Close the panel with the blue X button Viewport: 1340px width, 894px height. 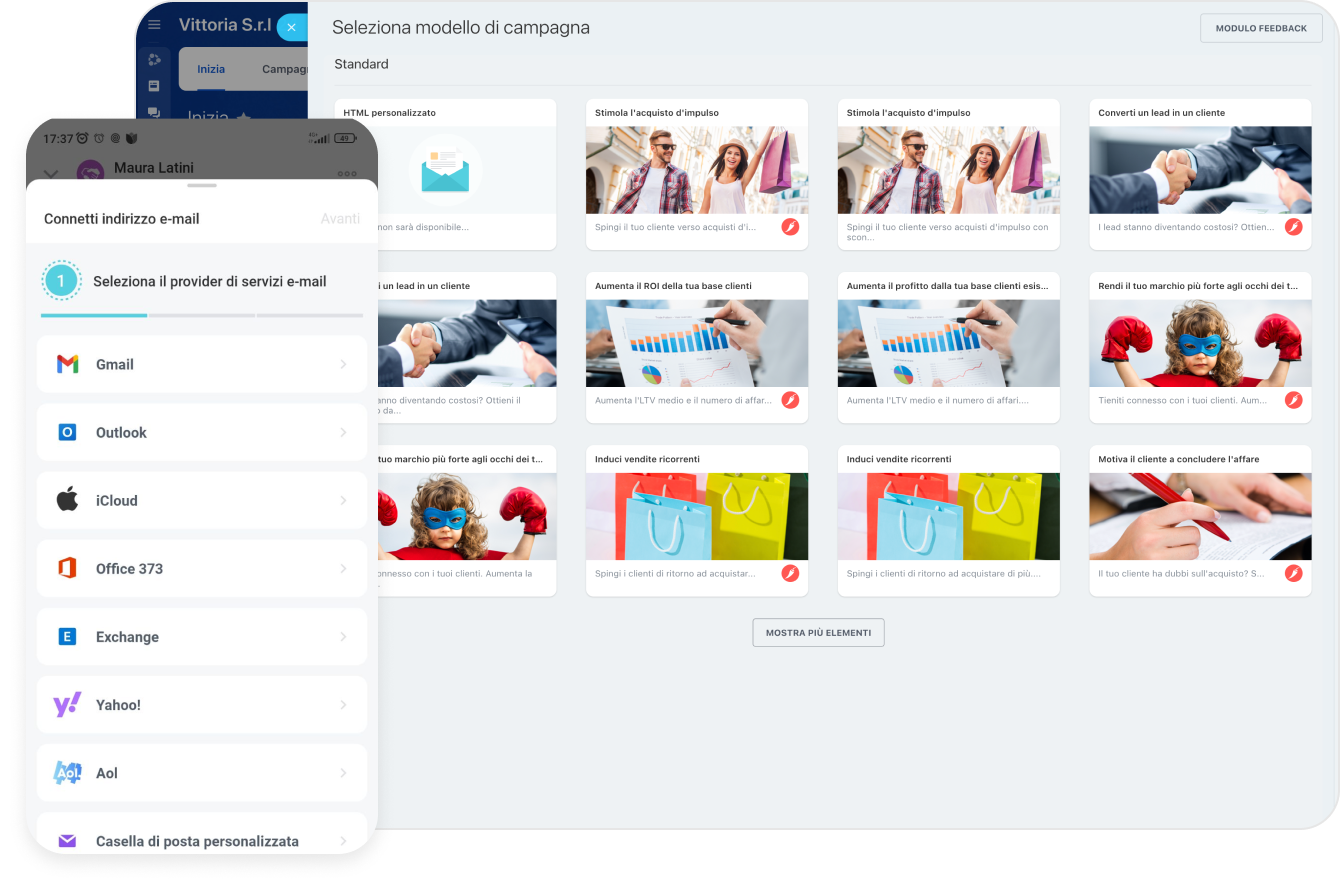(291, 27)
